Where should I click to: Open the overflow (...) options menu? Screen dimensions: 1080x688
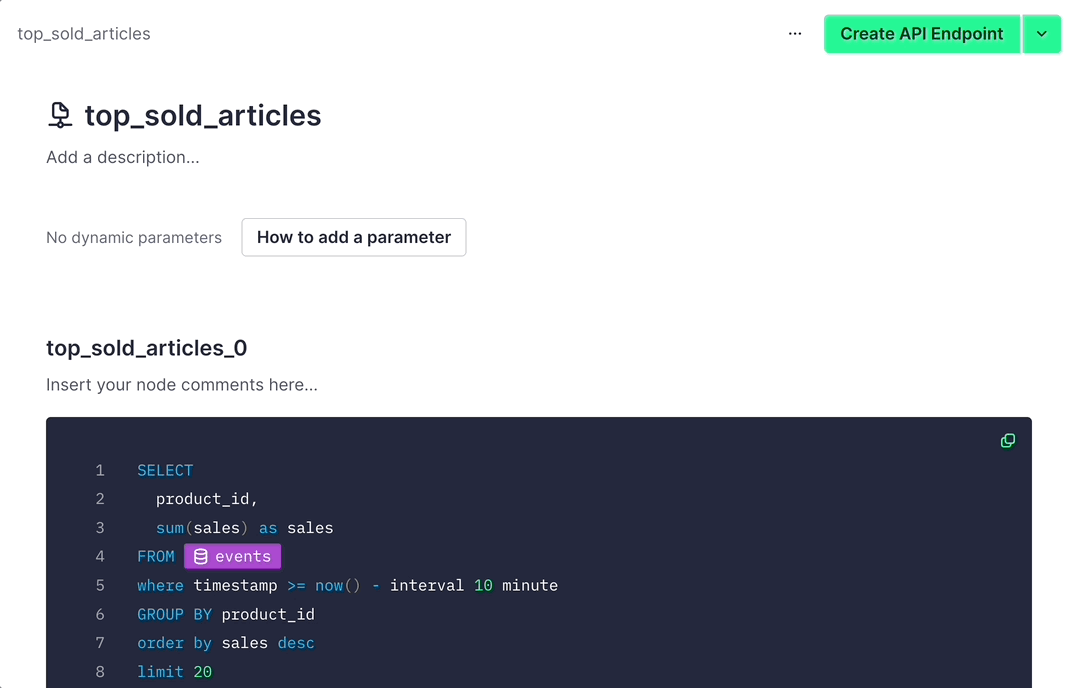click(x=794, y=33)
